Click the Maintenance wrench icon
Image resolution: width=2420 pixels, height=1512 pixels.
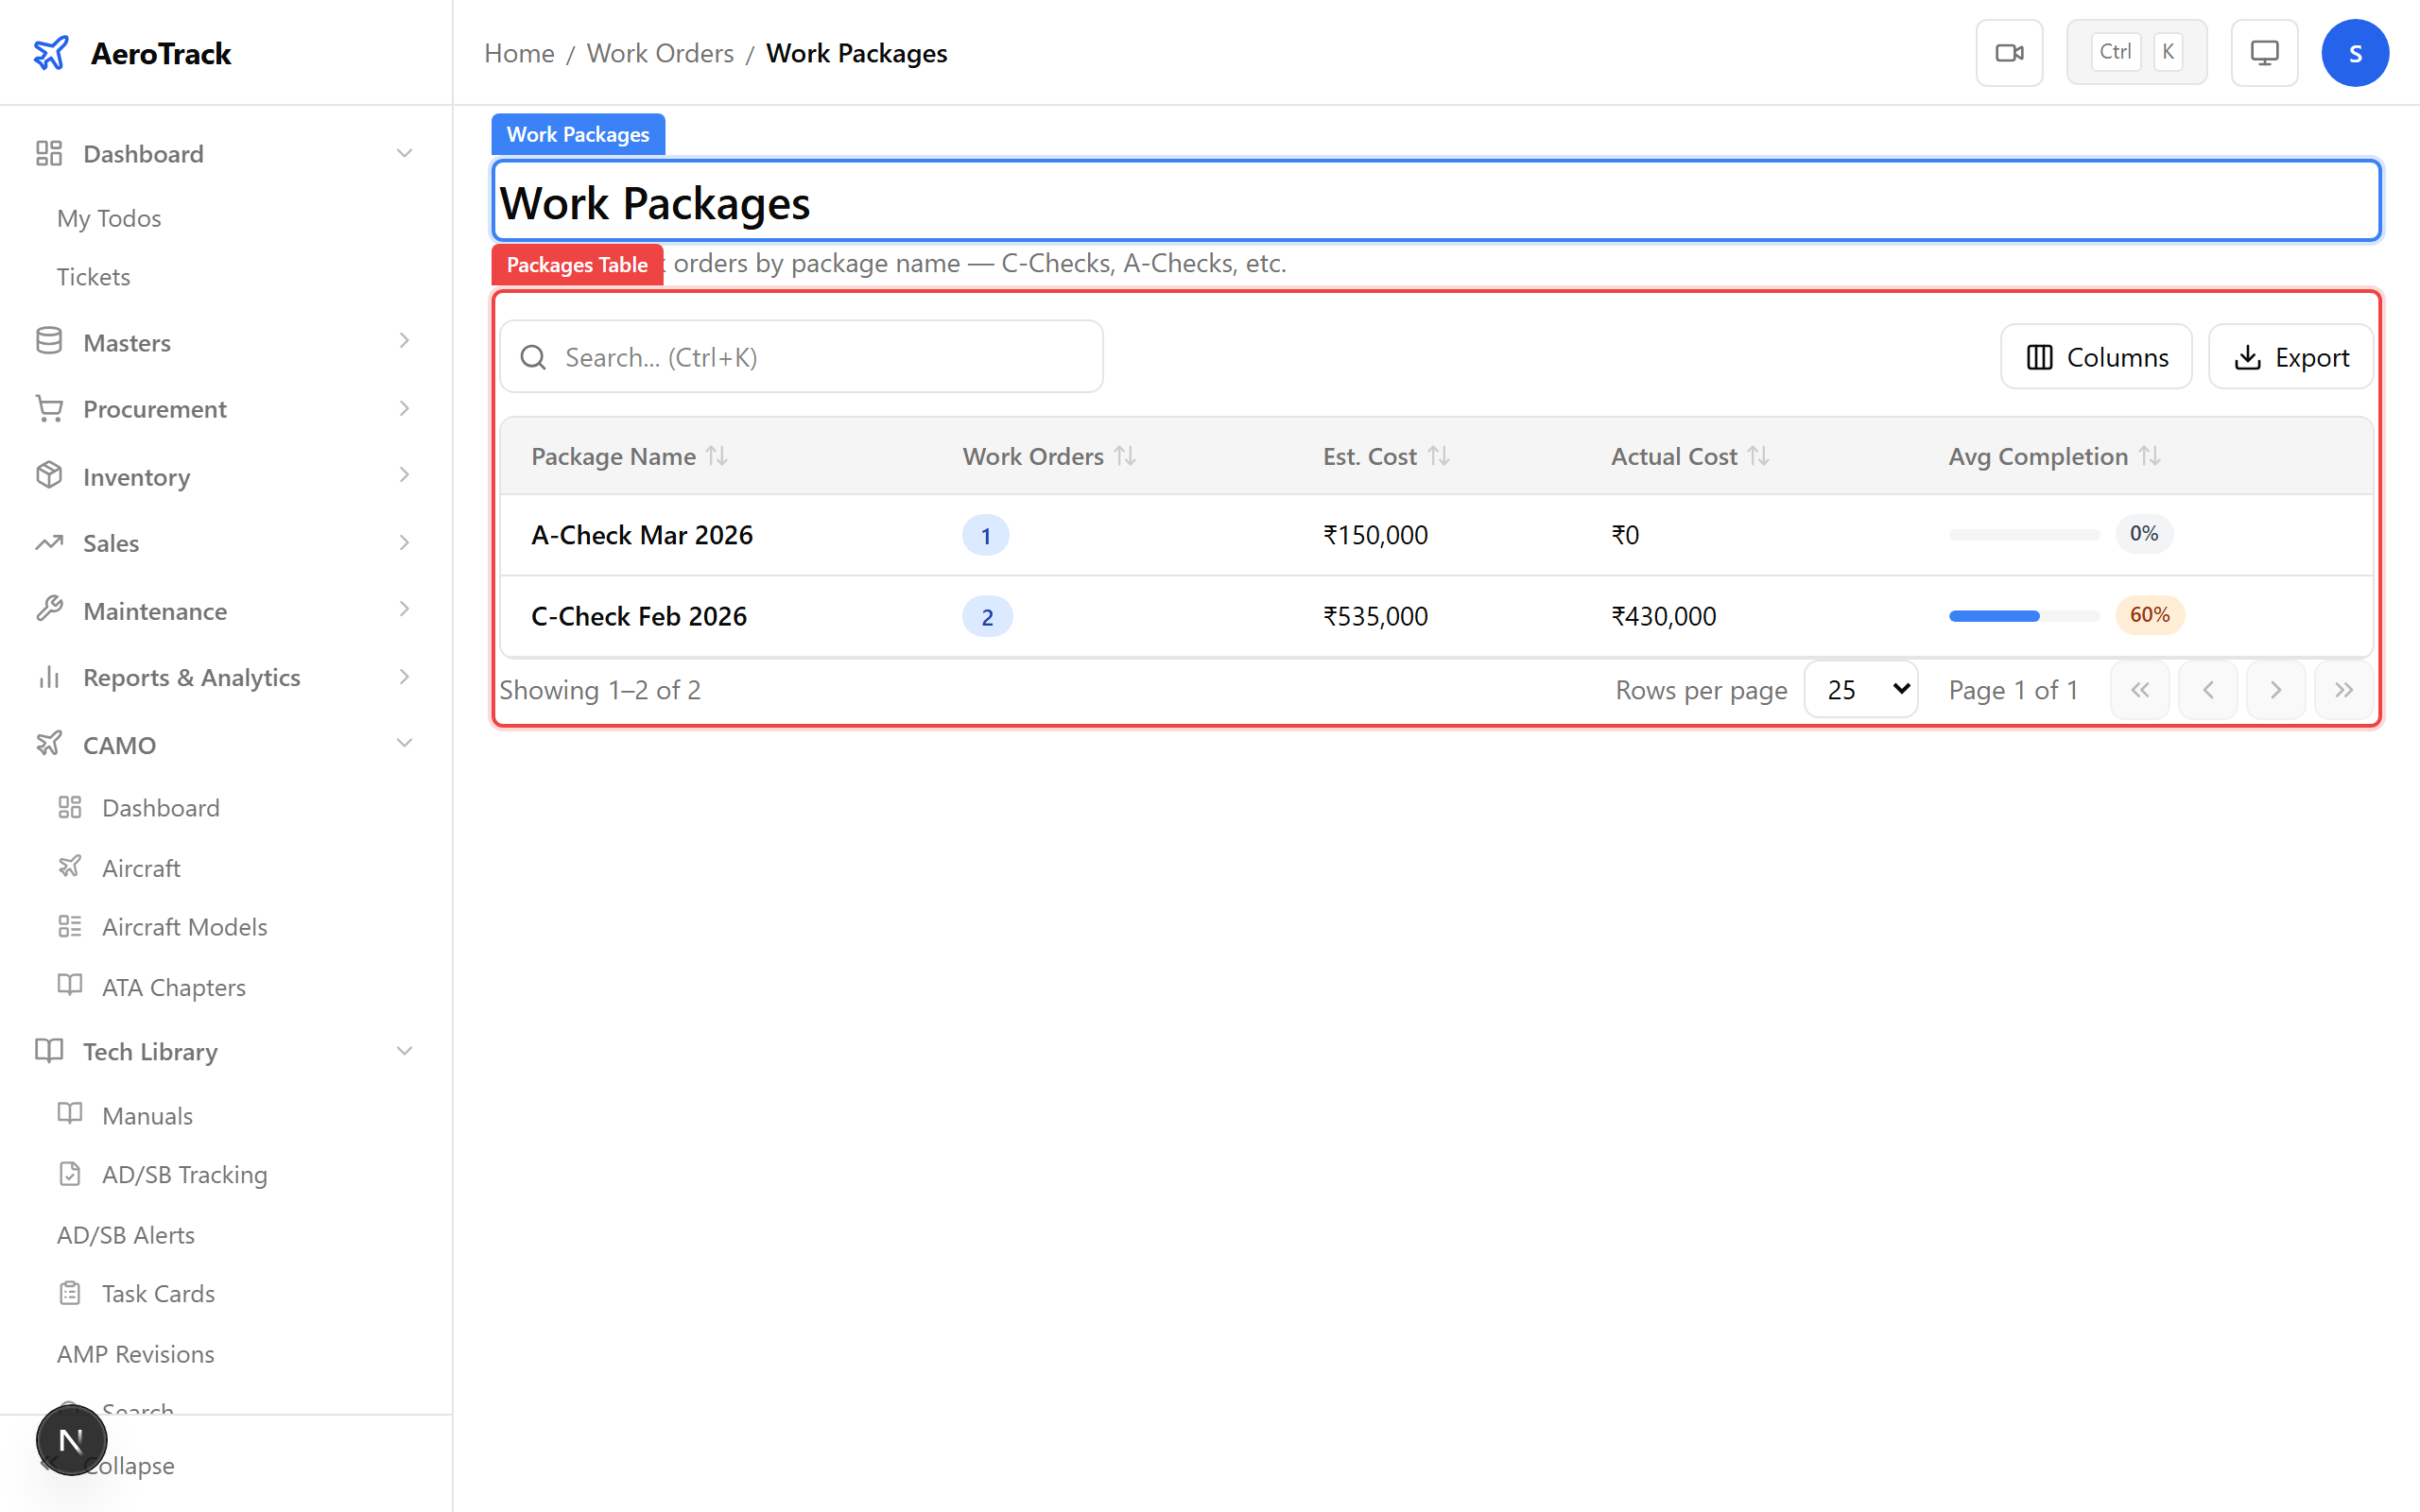tap(49, 610)
